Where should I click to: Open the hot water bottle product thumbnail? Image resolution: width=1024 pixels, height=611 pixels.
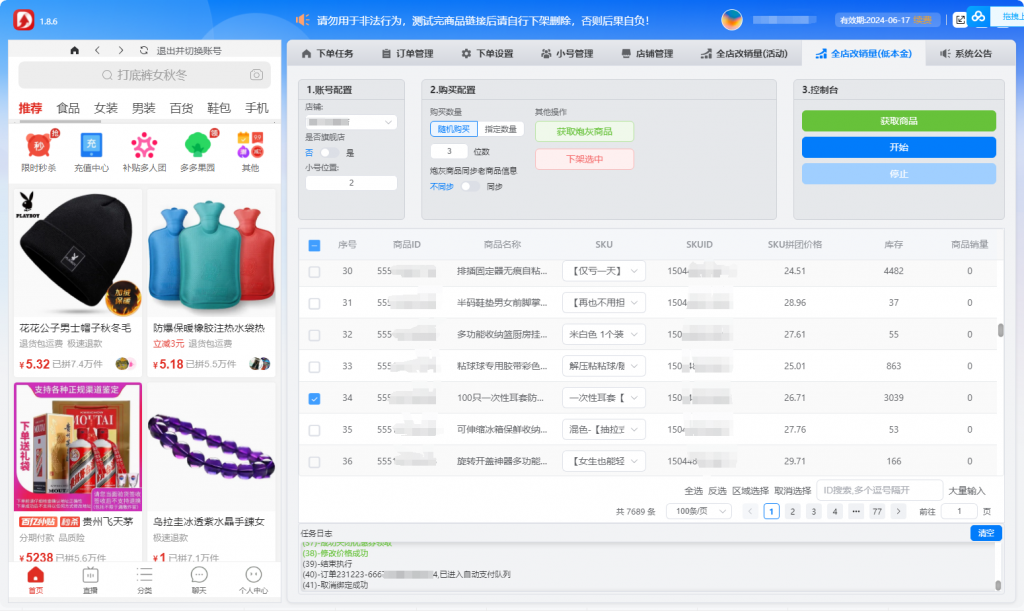pos(211,252)
